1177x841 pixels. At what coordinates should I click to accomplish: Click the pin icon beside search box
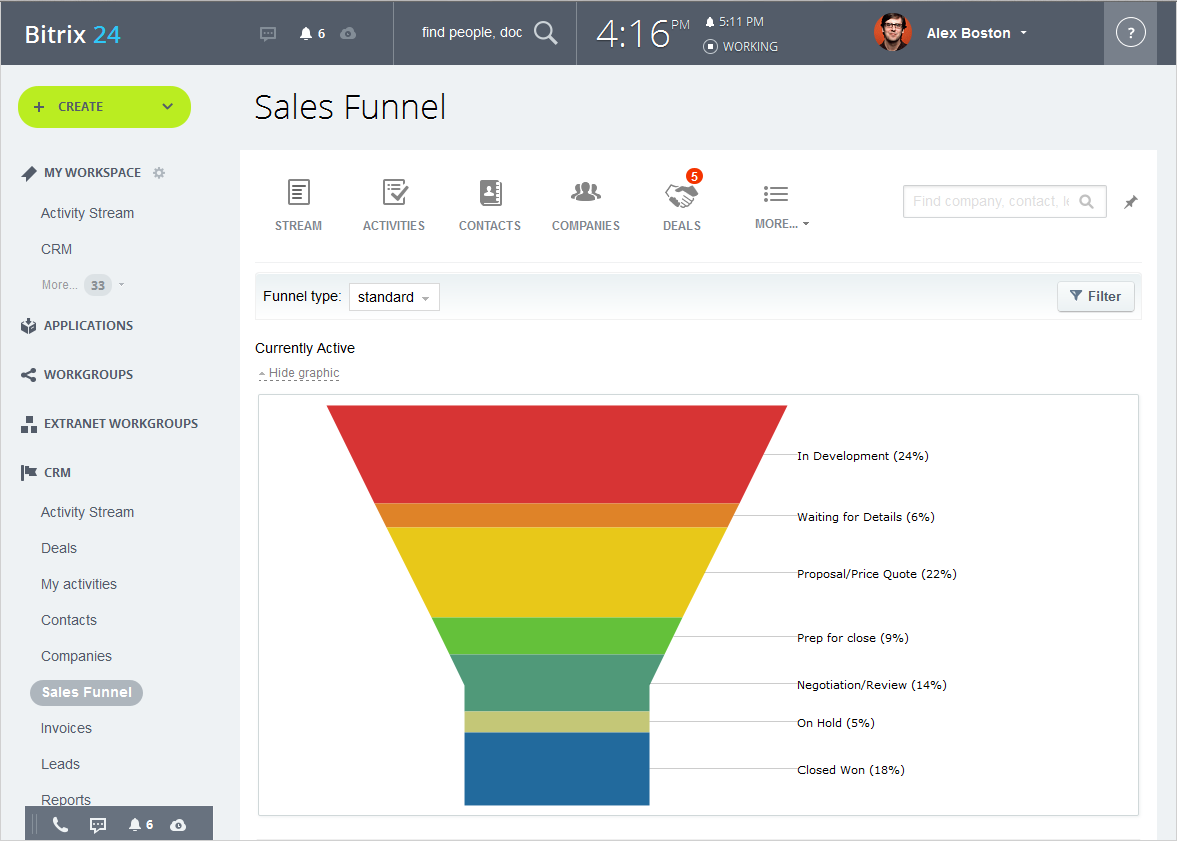coord(1130,202)
